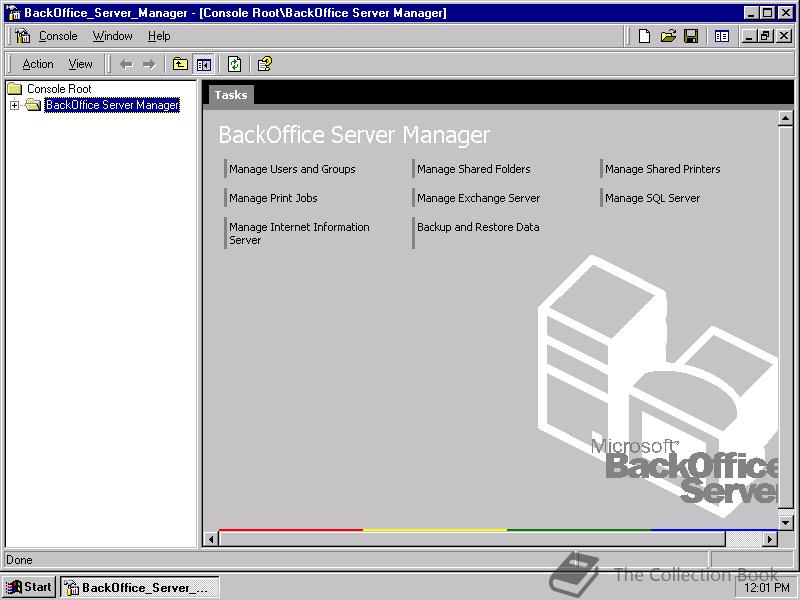The width and height of the screenshot is (800, 600).
Task: Open Manage SQL Server task
Action: 652,198
